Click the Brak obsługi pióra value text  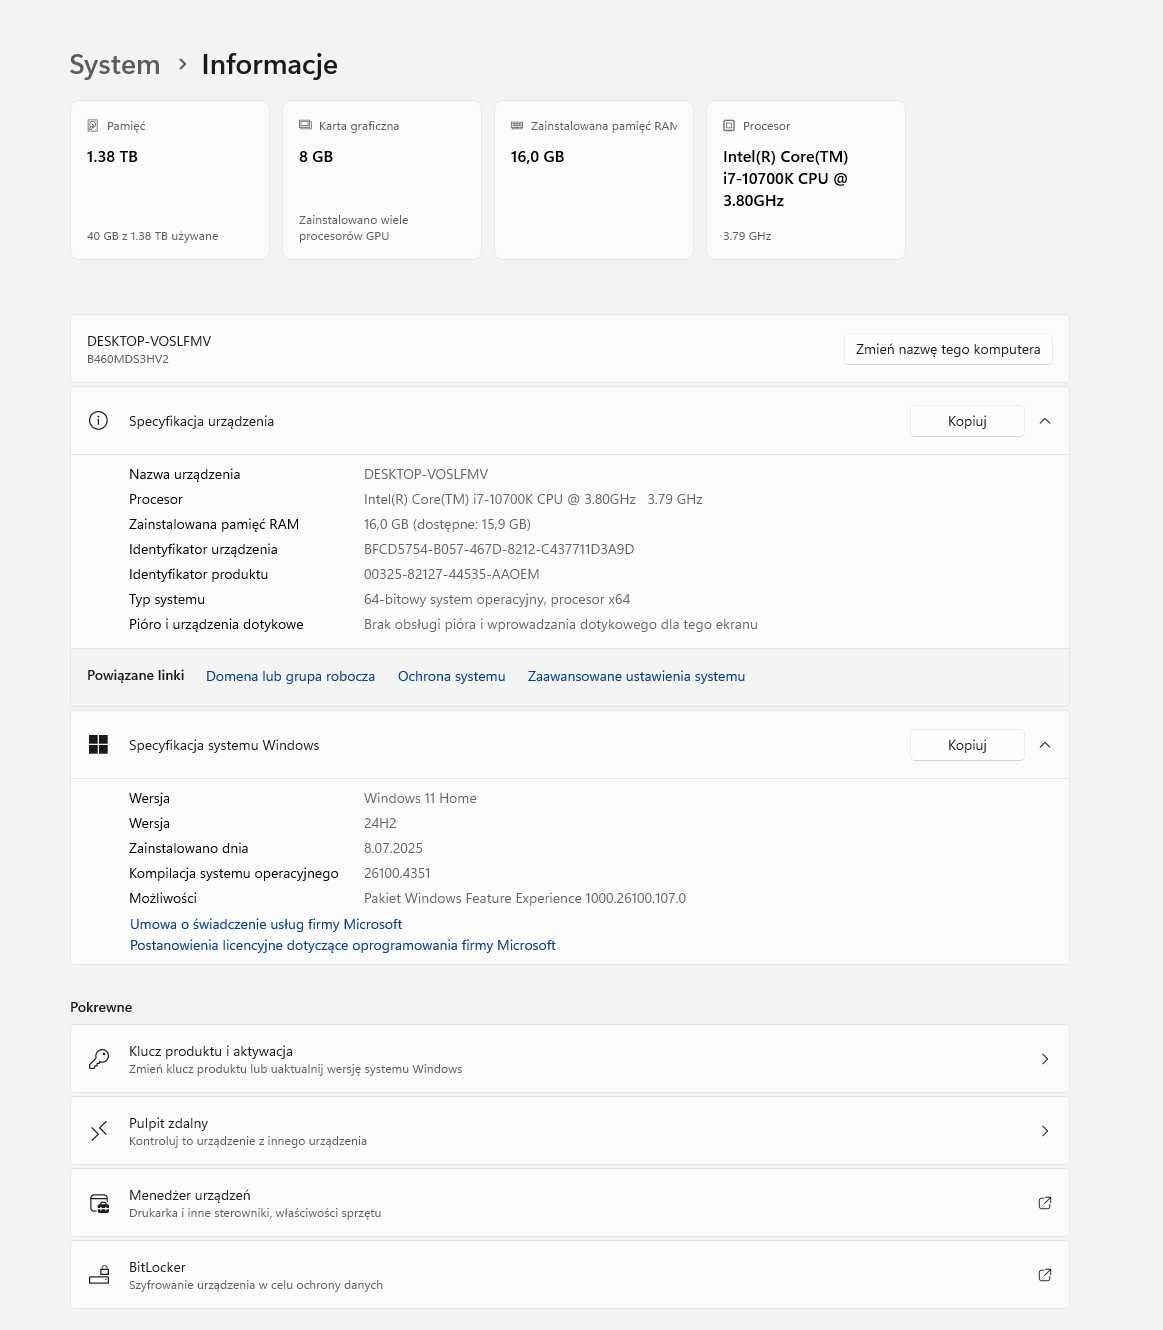point(561,624)
